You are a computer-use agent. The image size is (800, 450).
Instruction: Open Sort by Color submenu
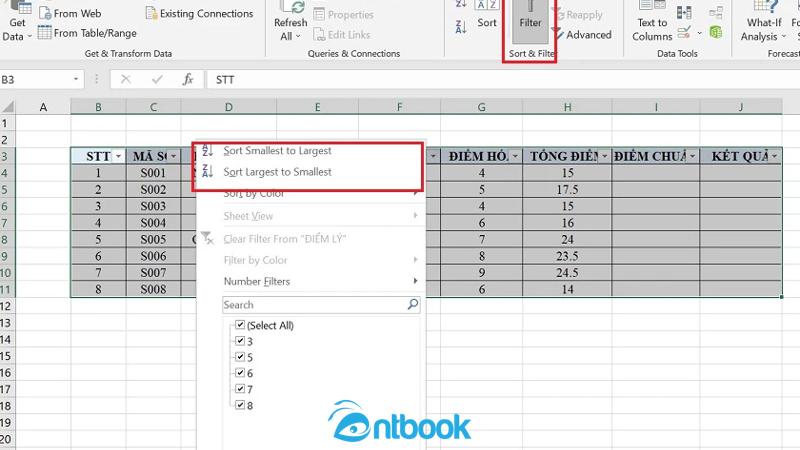coord(310,193)
